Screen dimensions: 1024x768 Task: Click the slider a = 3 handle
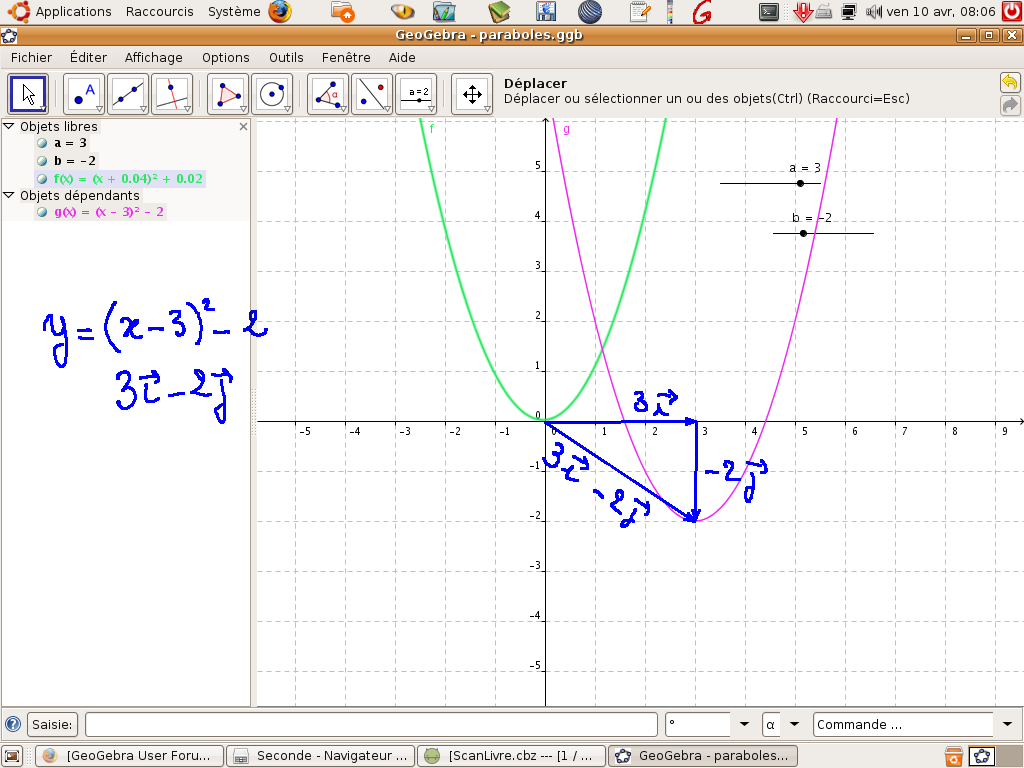pyautogui.click(x=800, y=183)
